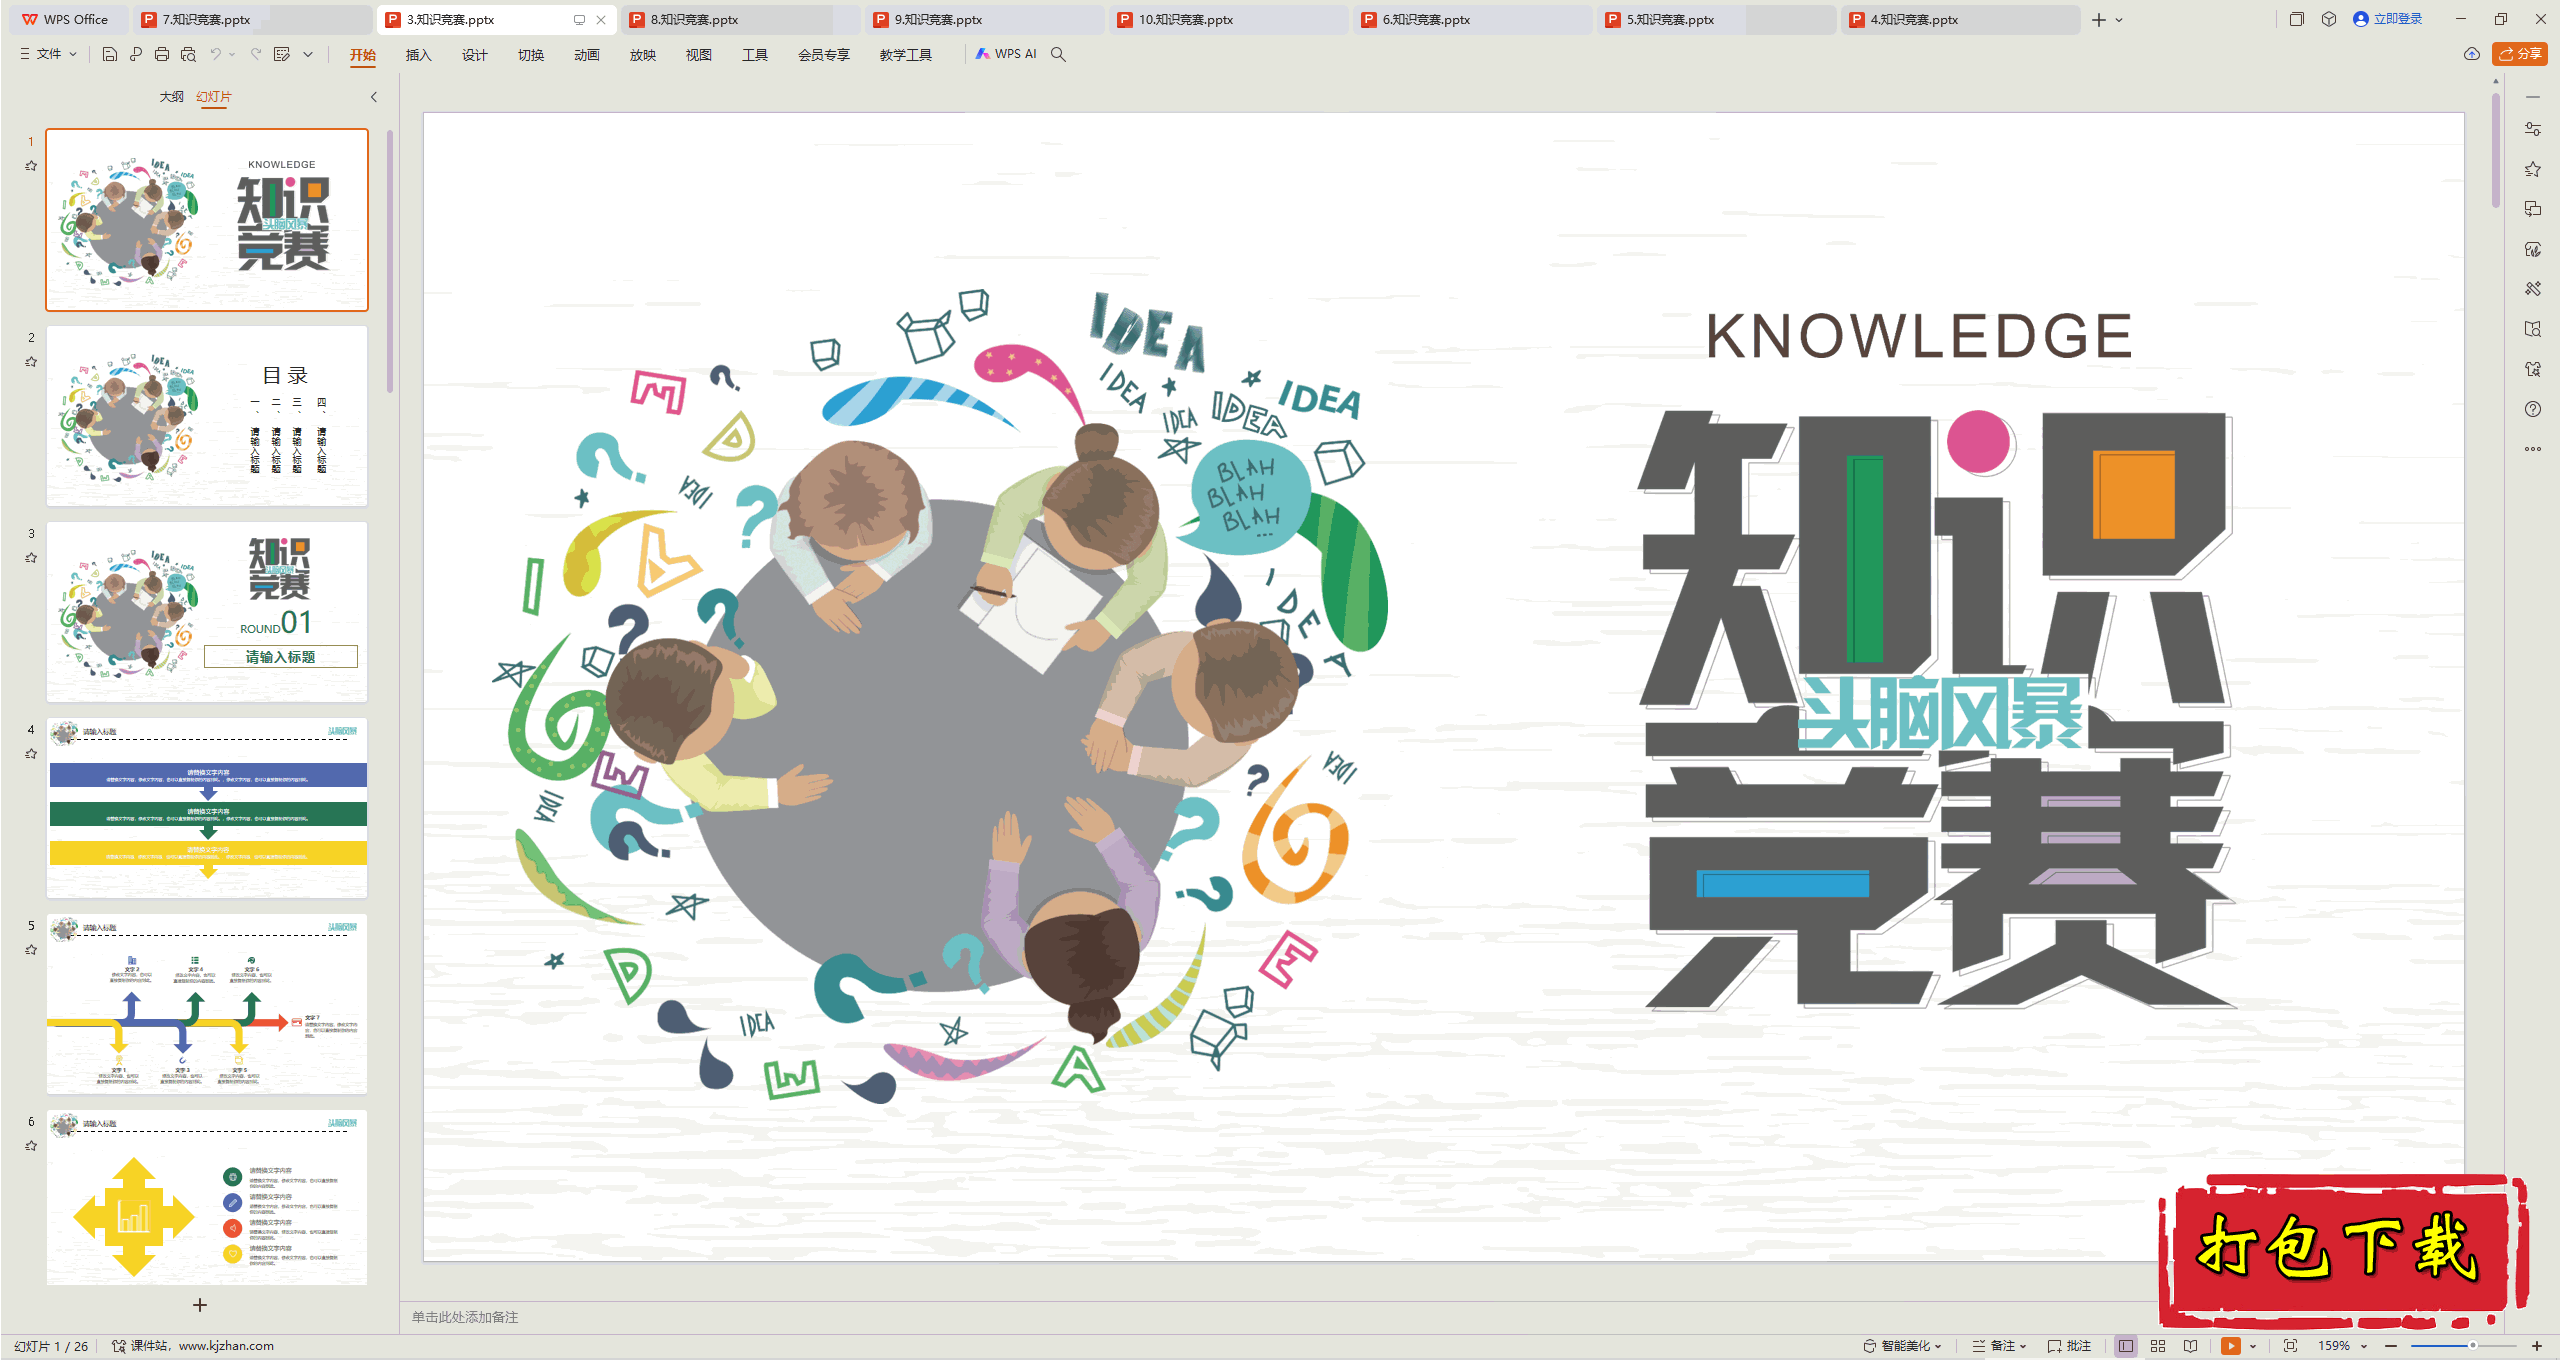The height and width of the screenshot is (1360, 2560).
Task: Click the book icon in the right sidebar
Action: (x=2533, y=329)
